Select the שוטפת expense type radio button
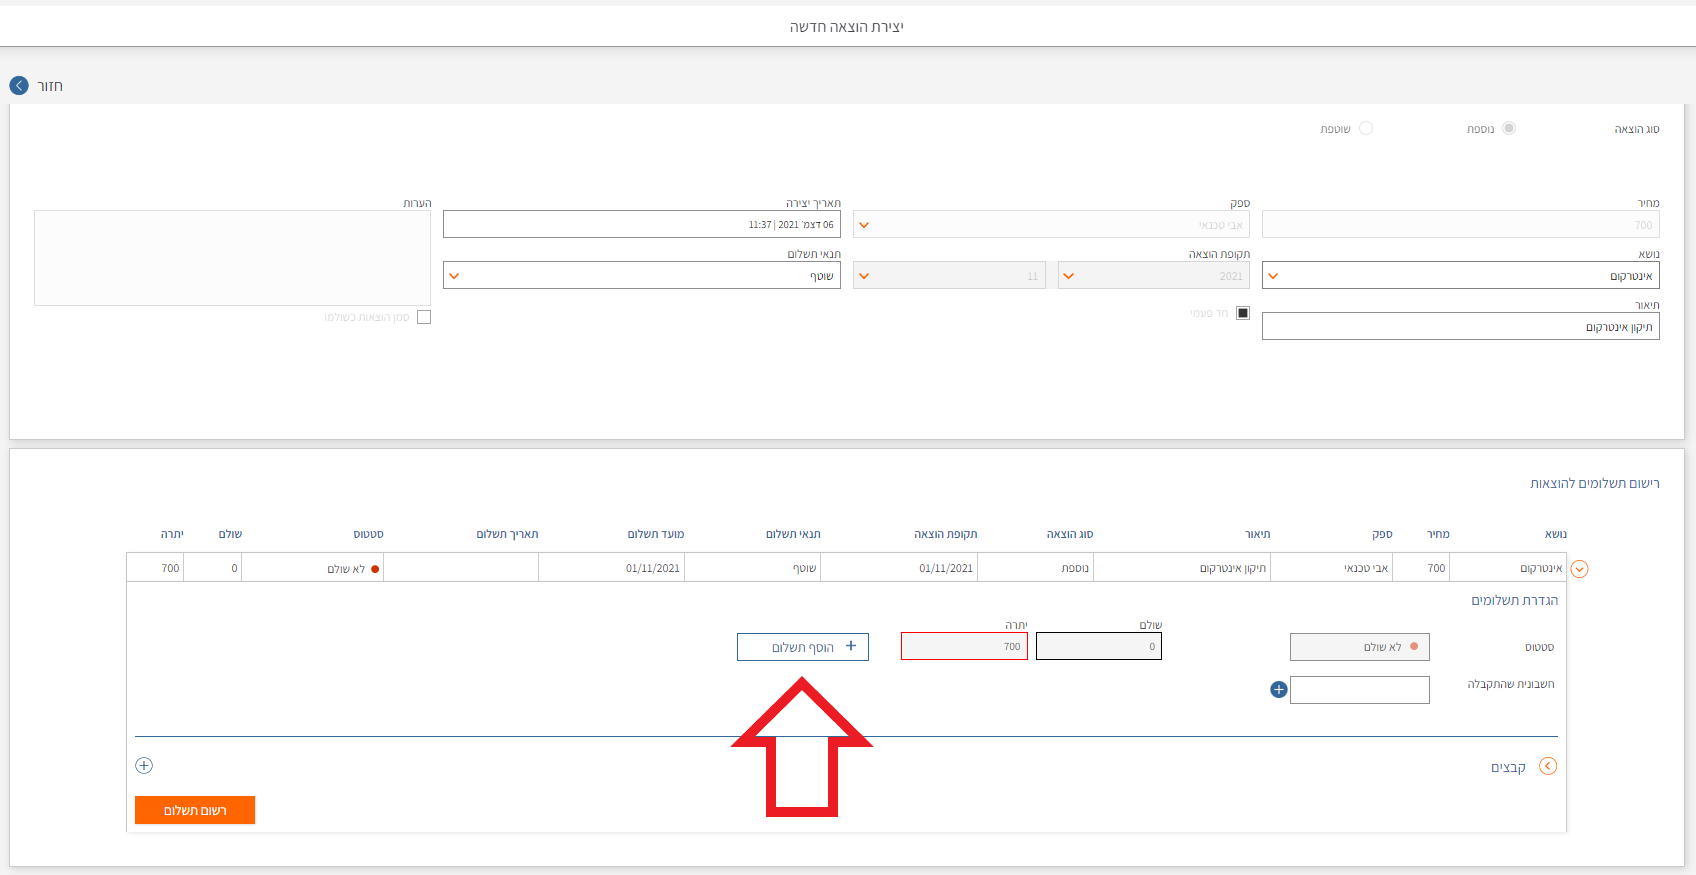This screenshot has height=875, width=1696. (1366, 128)
